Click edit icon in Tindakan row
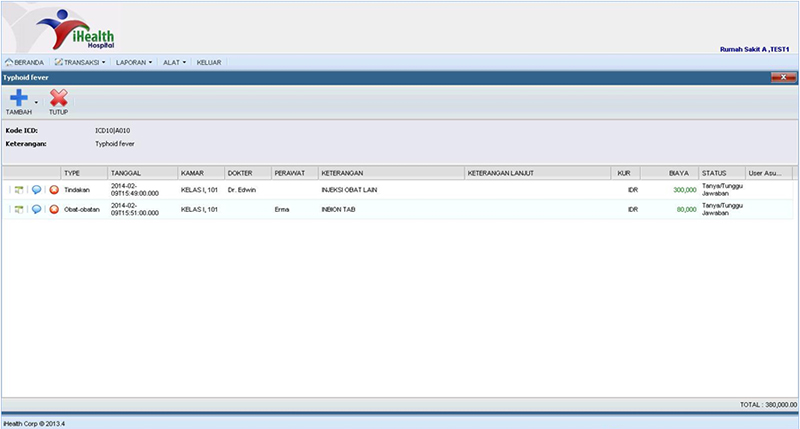The image size is (800, 429). click(19, 189)
